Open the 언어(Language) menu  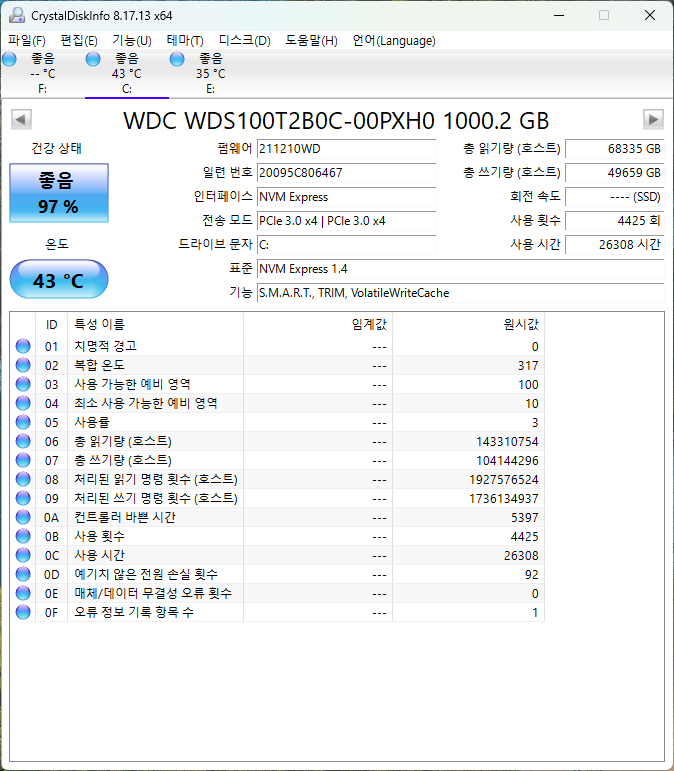pyautogui.click(x=394, y=41)
